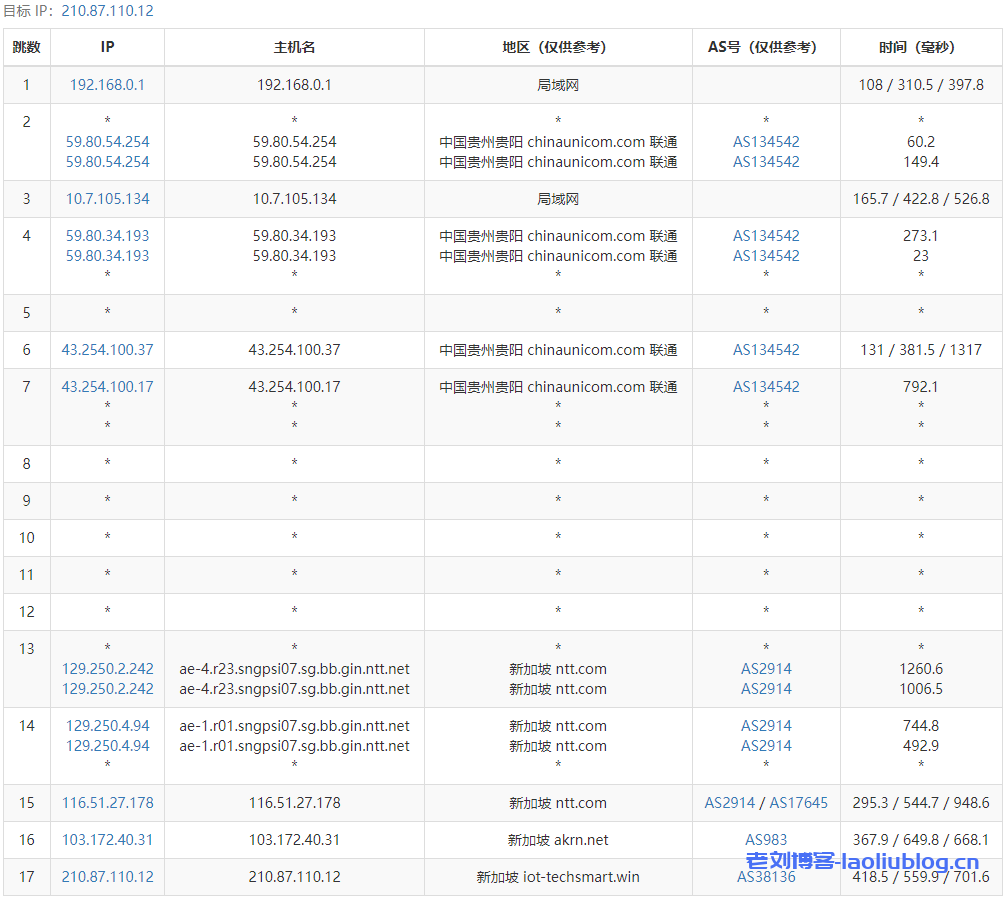
Task: Click AS2914 link in hop 13
Action: pos(766,669)
